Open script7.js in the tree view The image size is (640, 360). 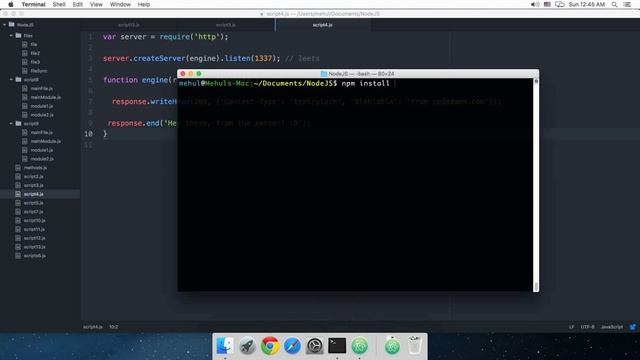[x=33, y=212]
